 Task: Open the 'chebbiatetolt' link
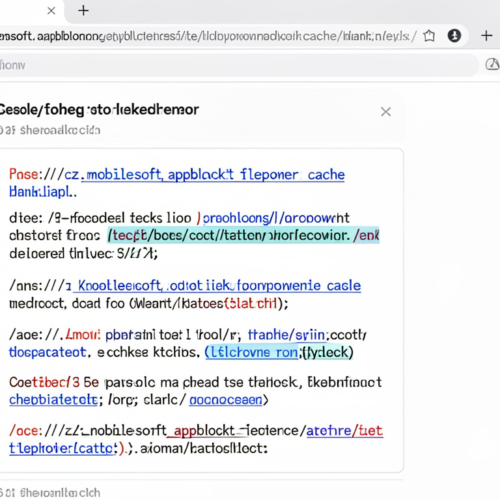[54, 400]
